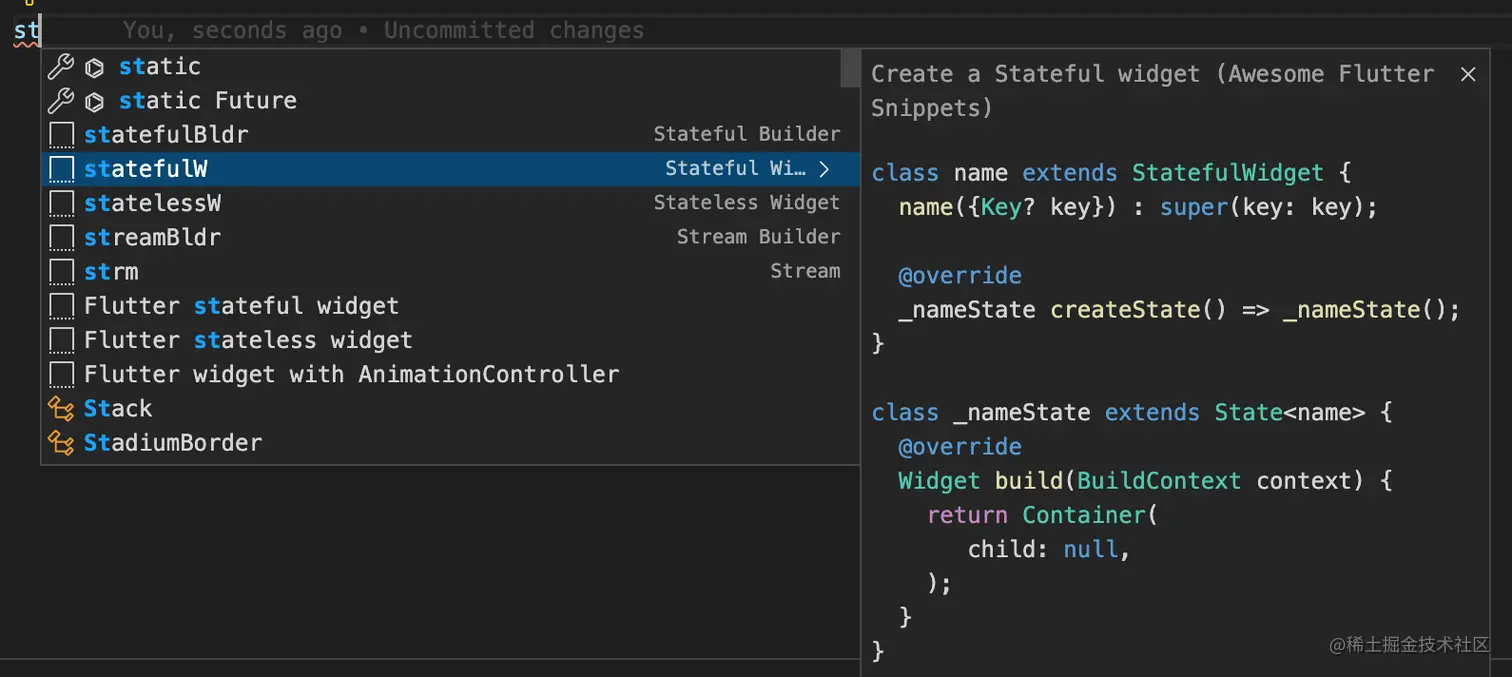The width and height of the screenshot is (1512, 677).
Task: Click "You, seconds ago" blame annotation
Action: [232, 30]
